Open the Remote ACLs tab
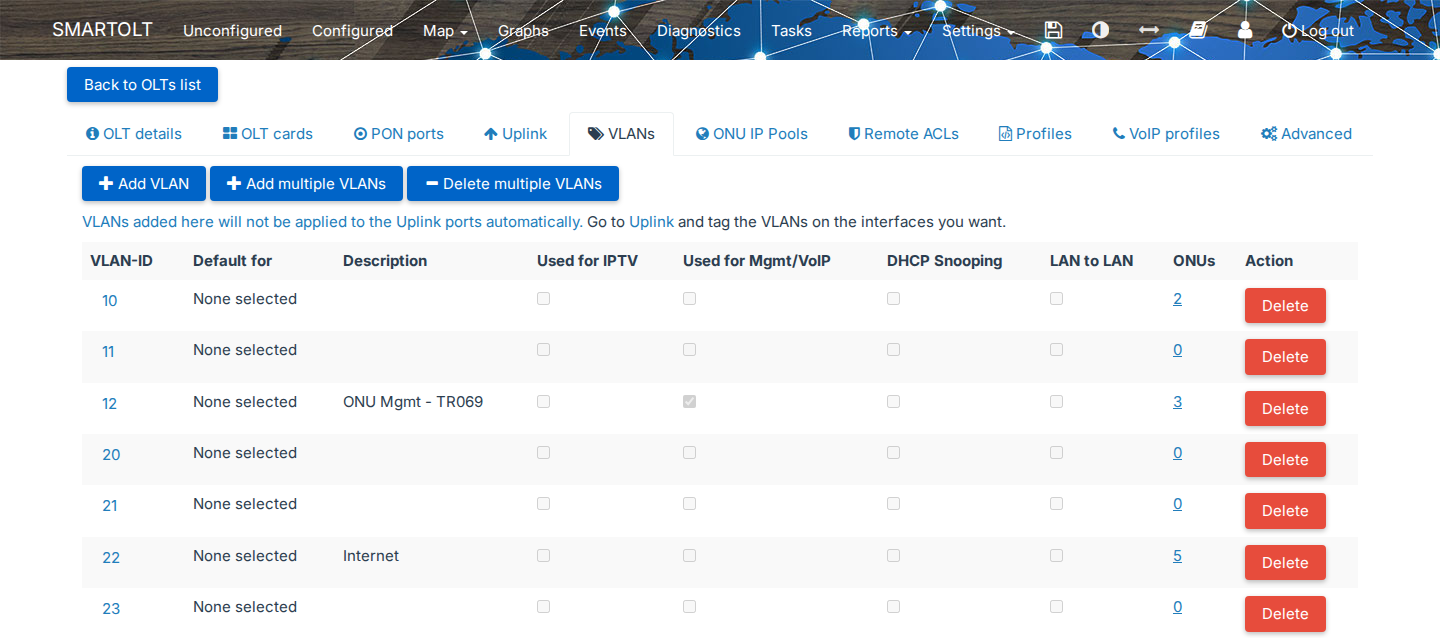 [x=903, y=134]
